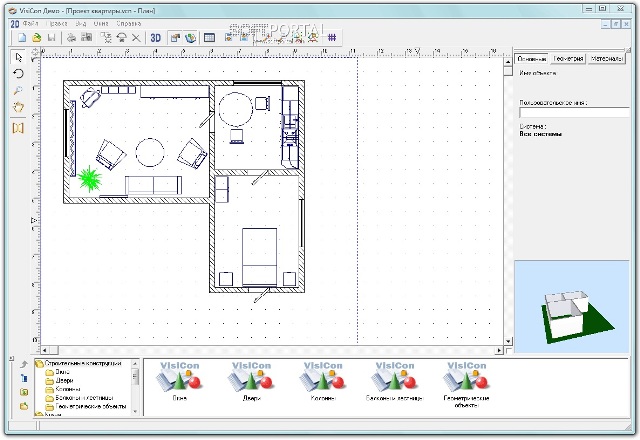Select the Окна folder in library tree
640x440 pixels.
pos(61,371)
